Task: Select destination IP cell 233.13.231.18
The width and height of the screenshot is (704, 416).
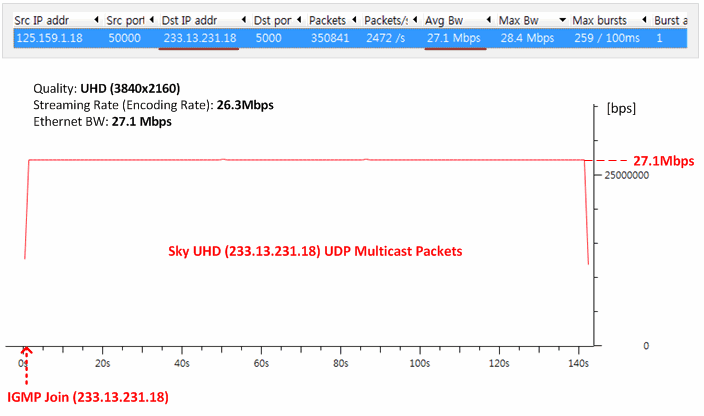Action: click(200, 38)
